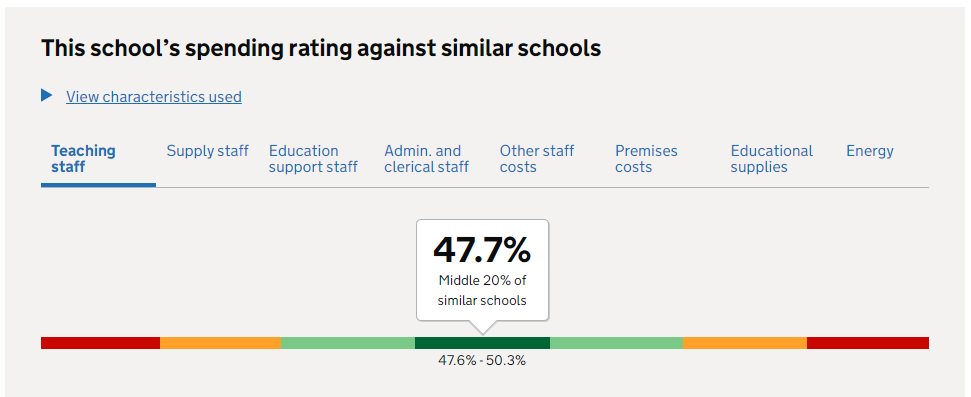Click the right light green bar segment
Screen dimensions: 971x397
tap(616, 343)
